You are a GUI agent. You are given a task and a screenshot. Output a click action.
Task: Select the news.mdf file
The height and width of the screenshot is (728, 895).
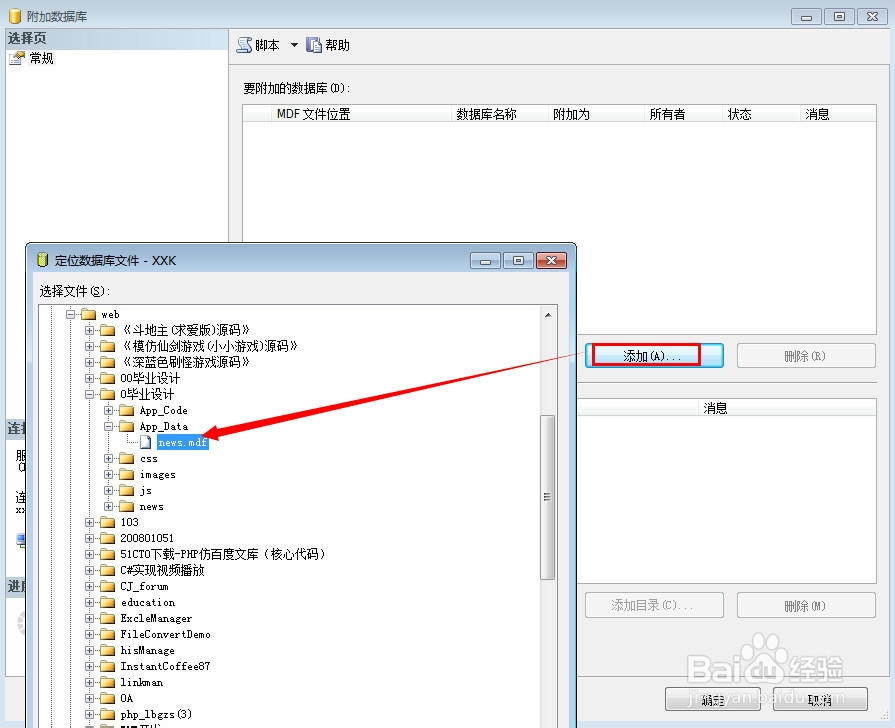[183, 443]
